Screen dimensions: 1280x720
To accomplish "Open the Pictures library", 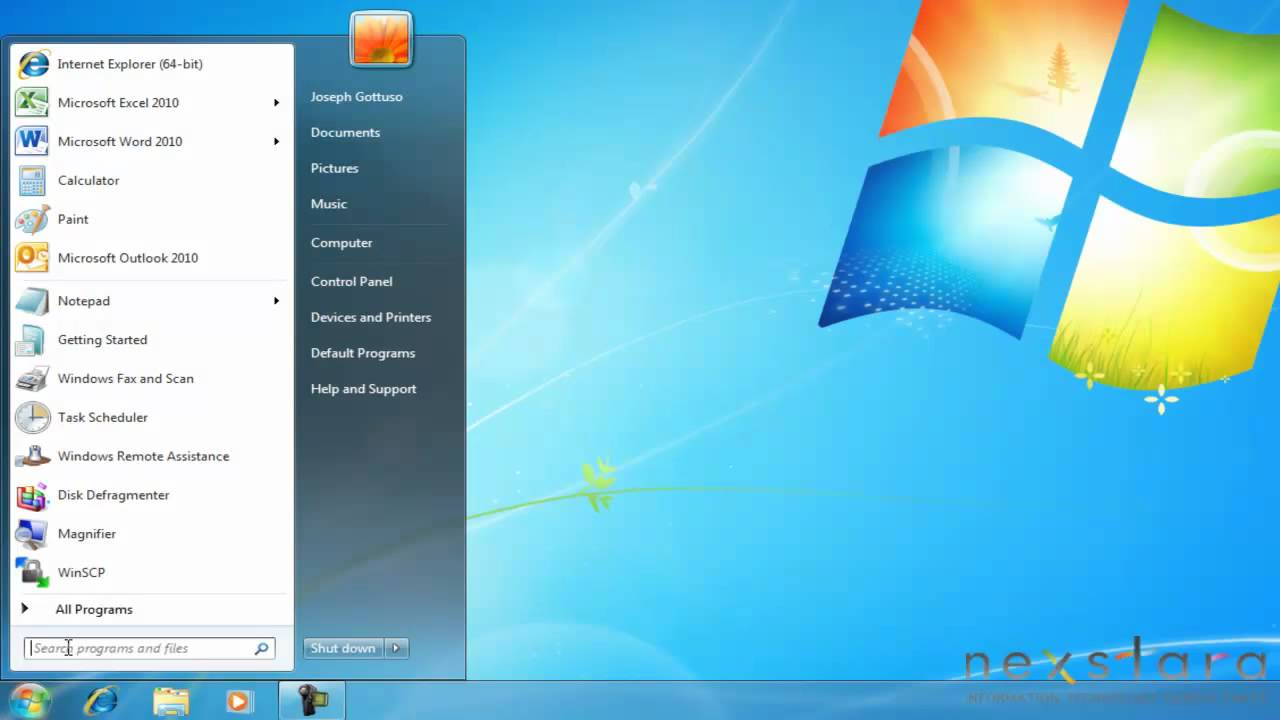I will pos(334,169).
